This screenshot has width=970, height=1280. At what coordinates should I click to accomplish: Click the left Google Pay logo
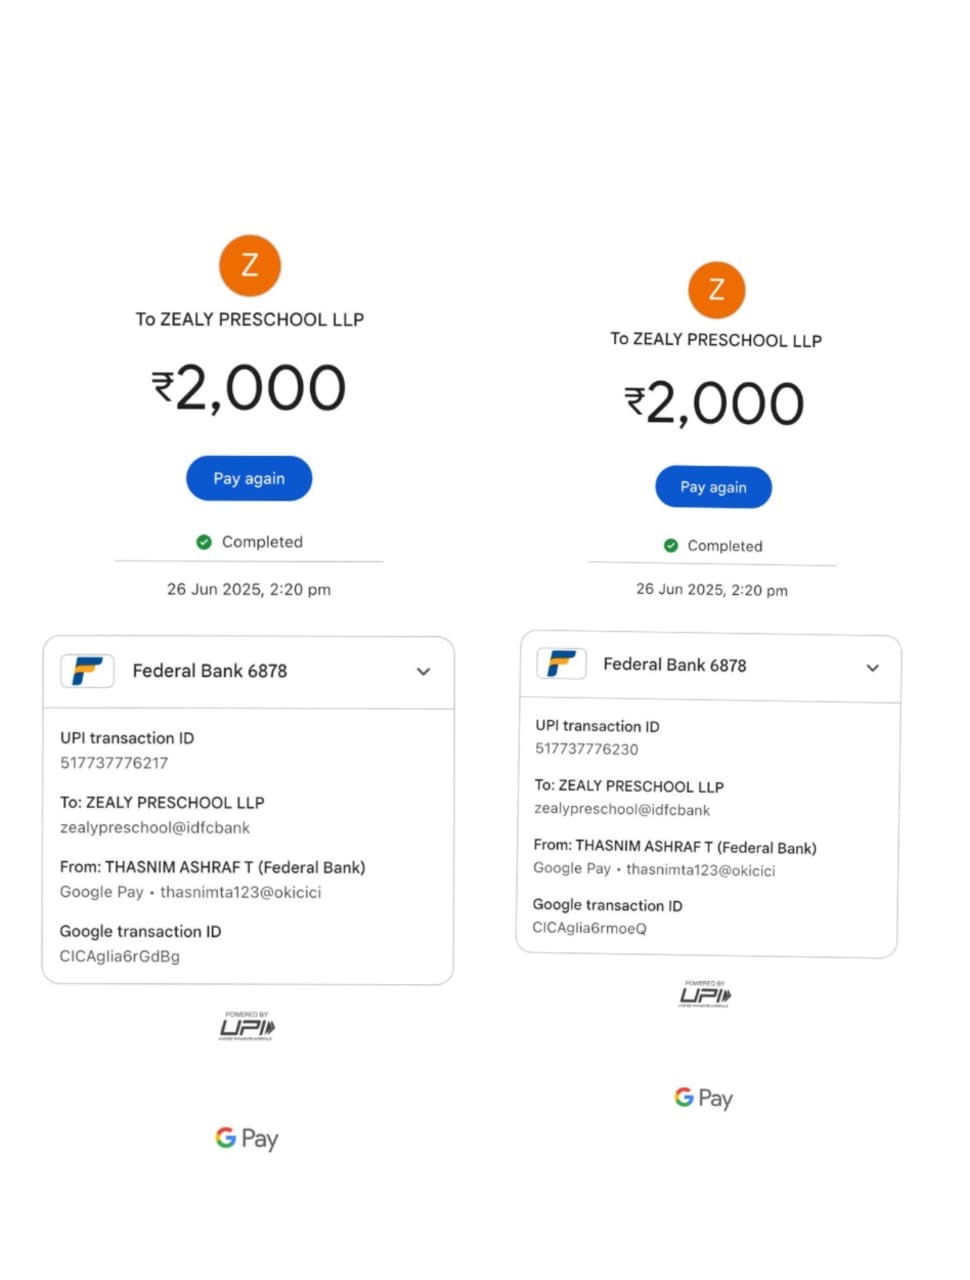click(x=247, y=1138)
